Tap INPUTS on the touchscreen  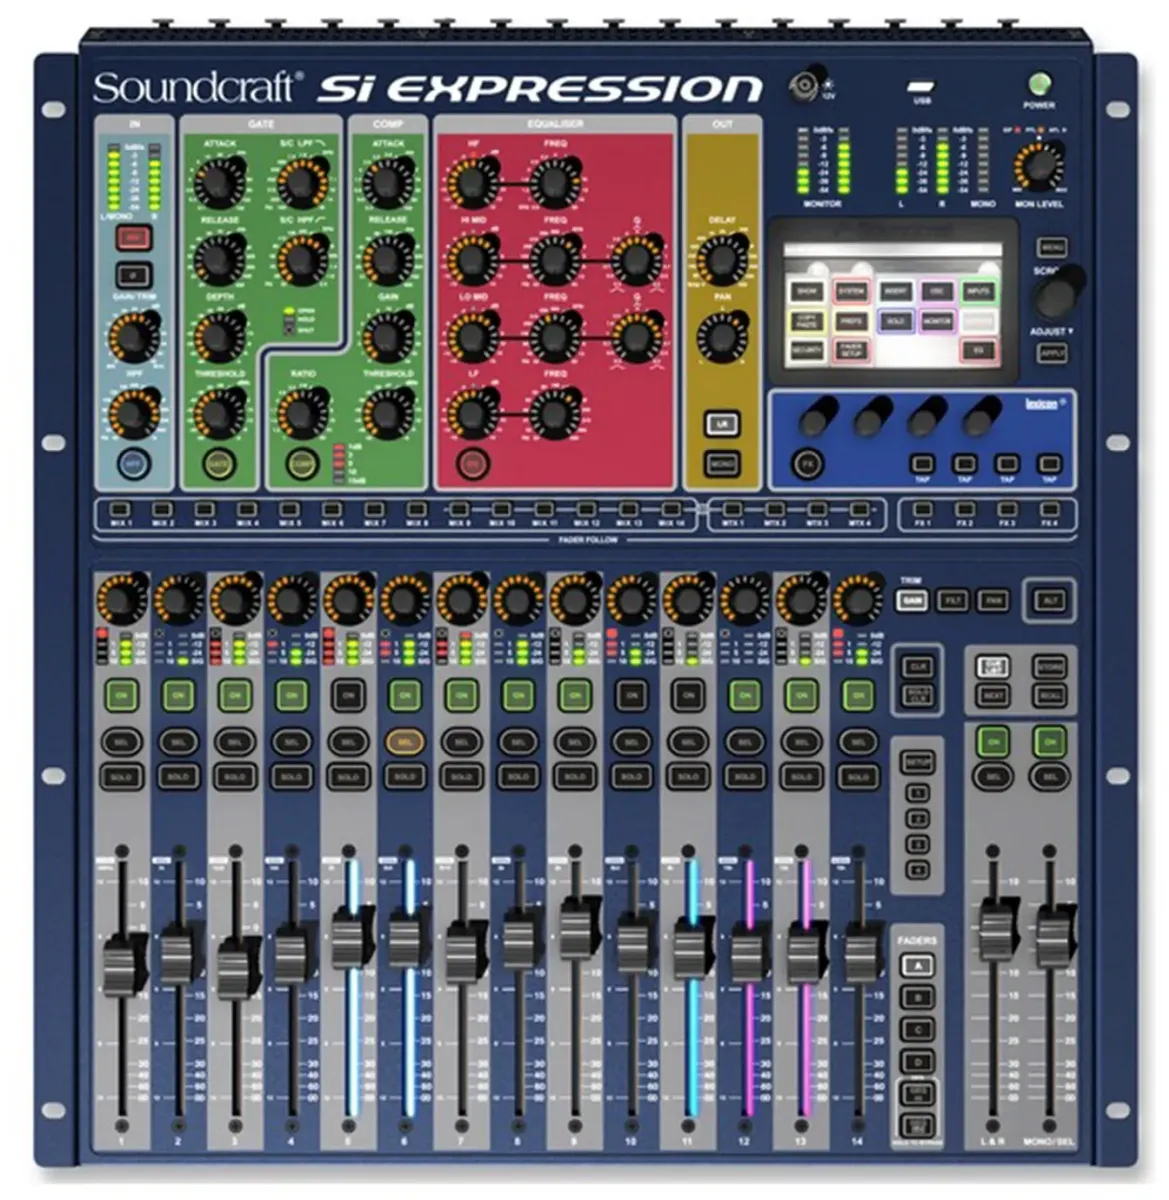(978, 291)
